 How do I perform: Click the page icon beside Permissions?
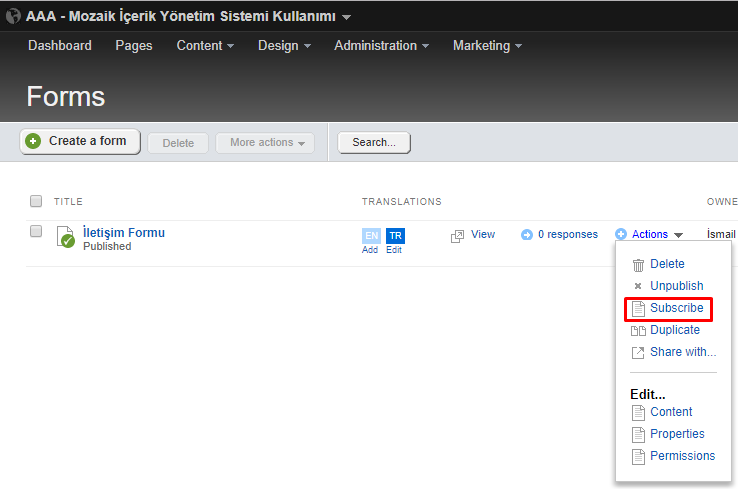638,457
